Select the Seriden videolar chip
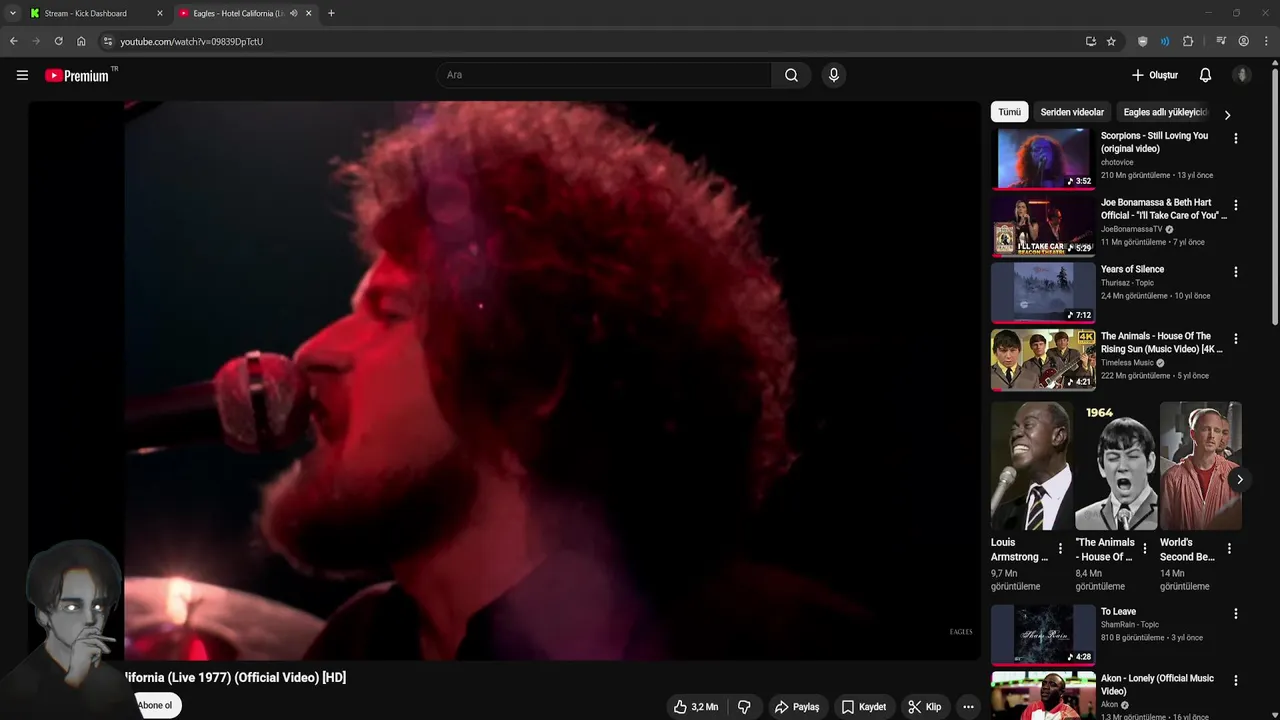1280x720 pixels. (1072, 112)
